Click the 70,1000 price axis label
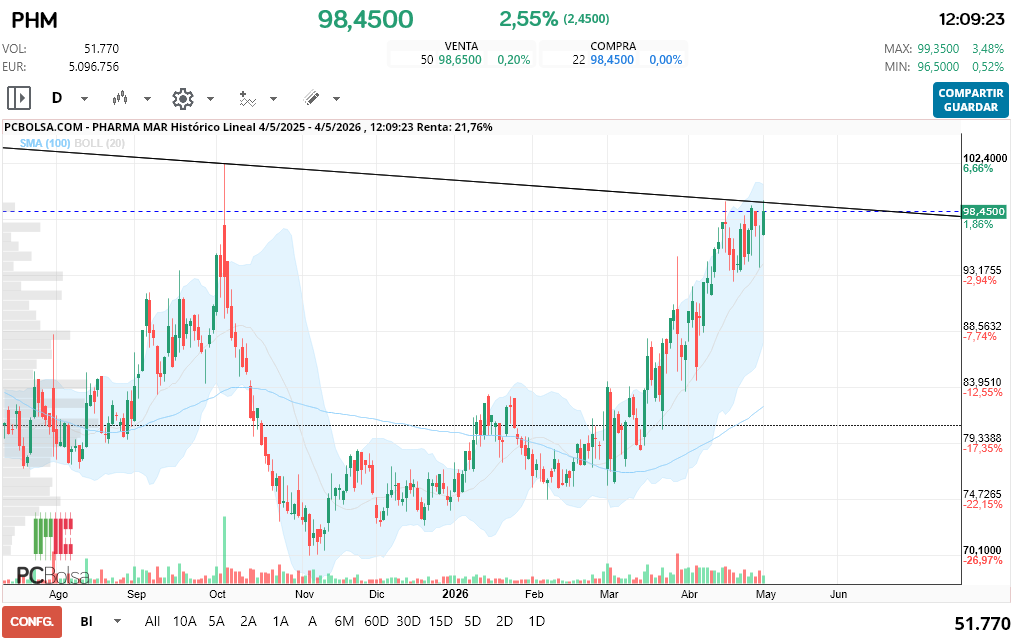The height and width of the screenshot is (643, 1024). [x=982, y=550]
